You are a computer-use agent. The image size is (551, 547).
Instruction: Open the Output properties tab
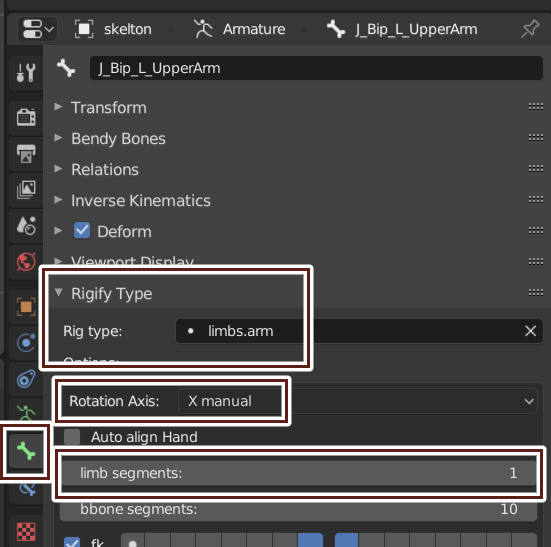[26, 154]
